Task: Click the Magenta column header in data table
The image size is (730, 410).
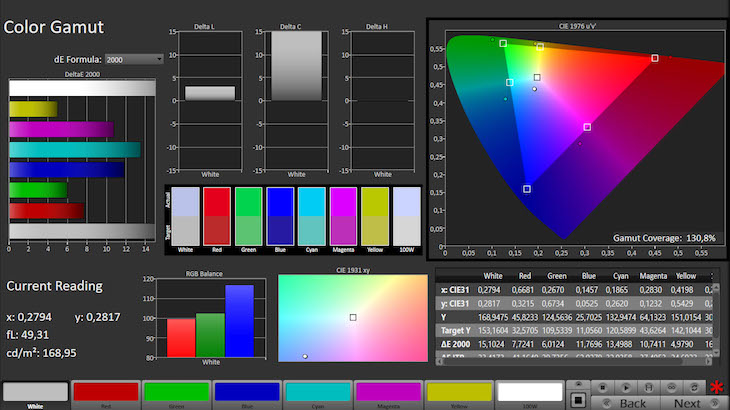Action: 652,275
